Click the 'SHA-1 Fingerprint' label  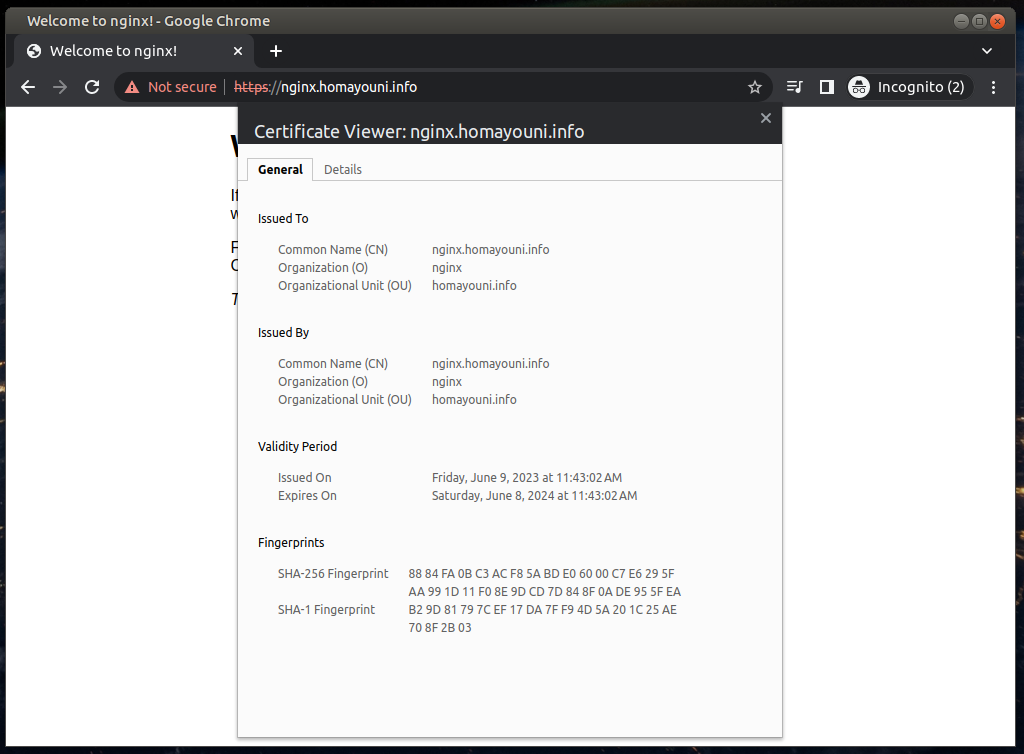(x=327, y=610)
